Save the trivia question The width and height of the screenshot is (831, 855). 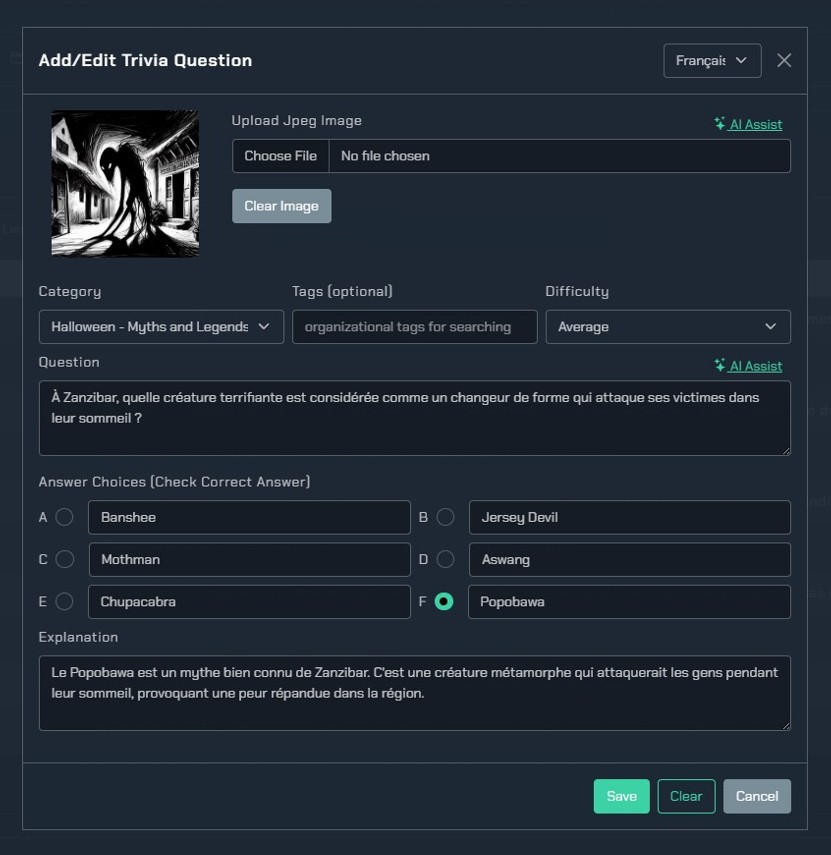(621, 796)
